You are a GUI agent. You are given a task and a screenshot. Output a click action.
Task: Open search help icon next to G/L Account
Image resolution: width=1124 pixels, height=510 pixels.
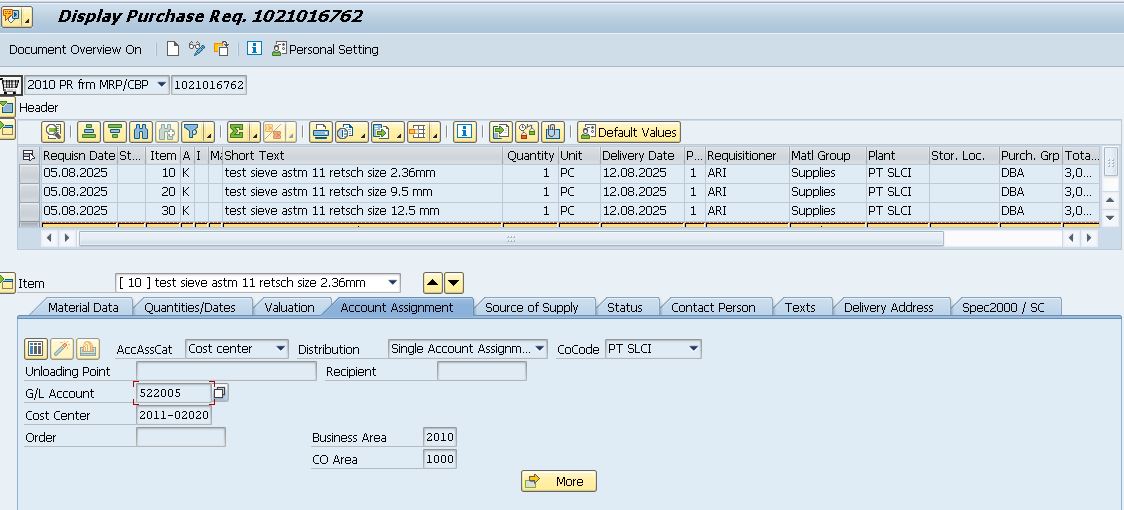point(221,392)
